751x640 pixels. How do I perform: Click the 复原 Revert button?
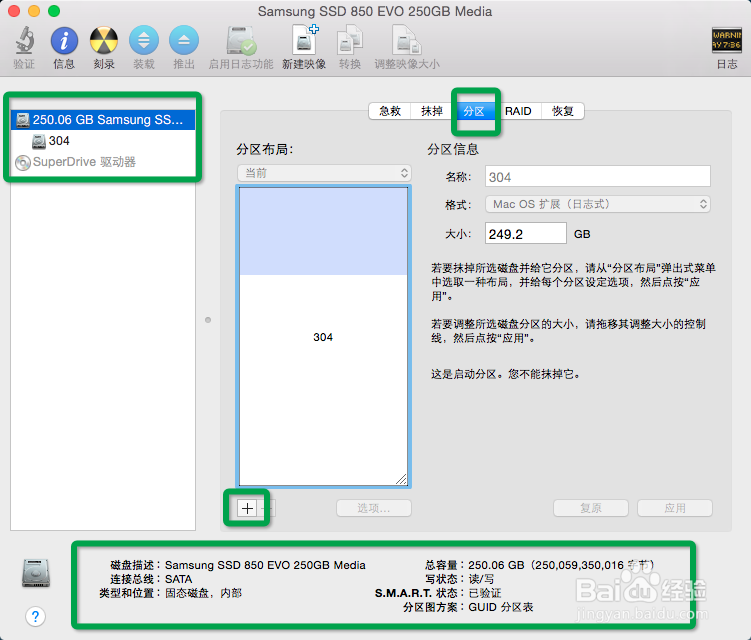(x=591, y=508)
